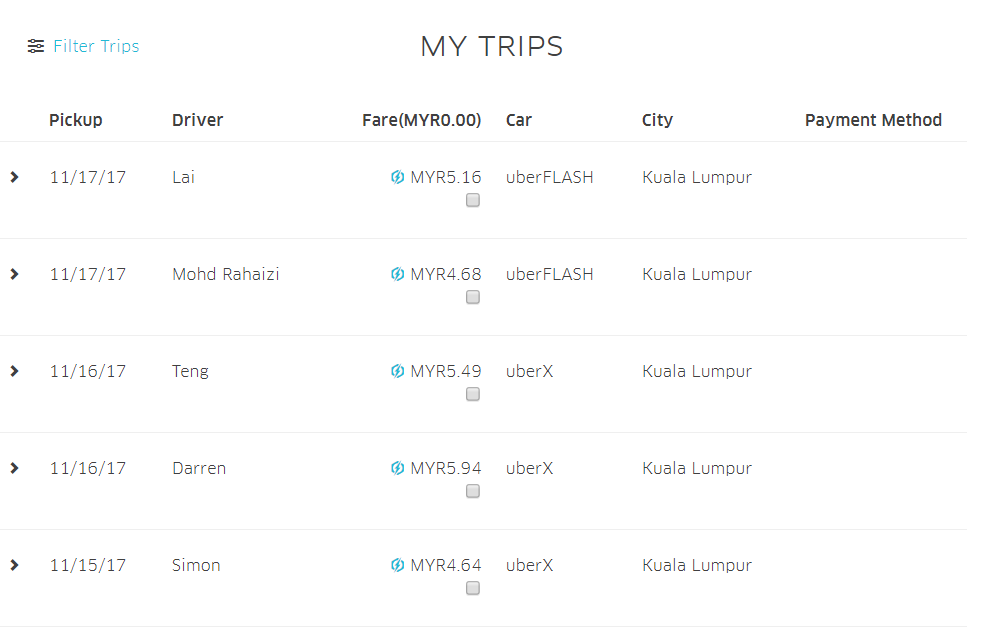This screenshot has height=627, width=991.
Task: Click the blue icon beside MYR4.64 fare
Action: click(397, 566)
